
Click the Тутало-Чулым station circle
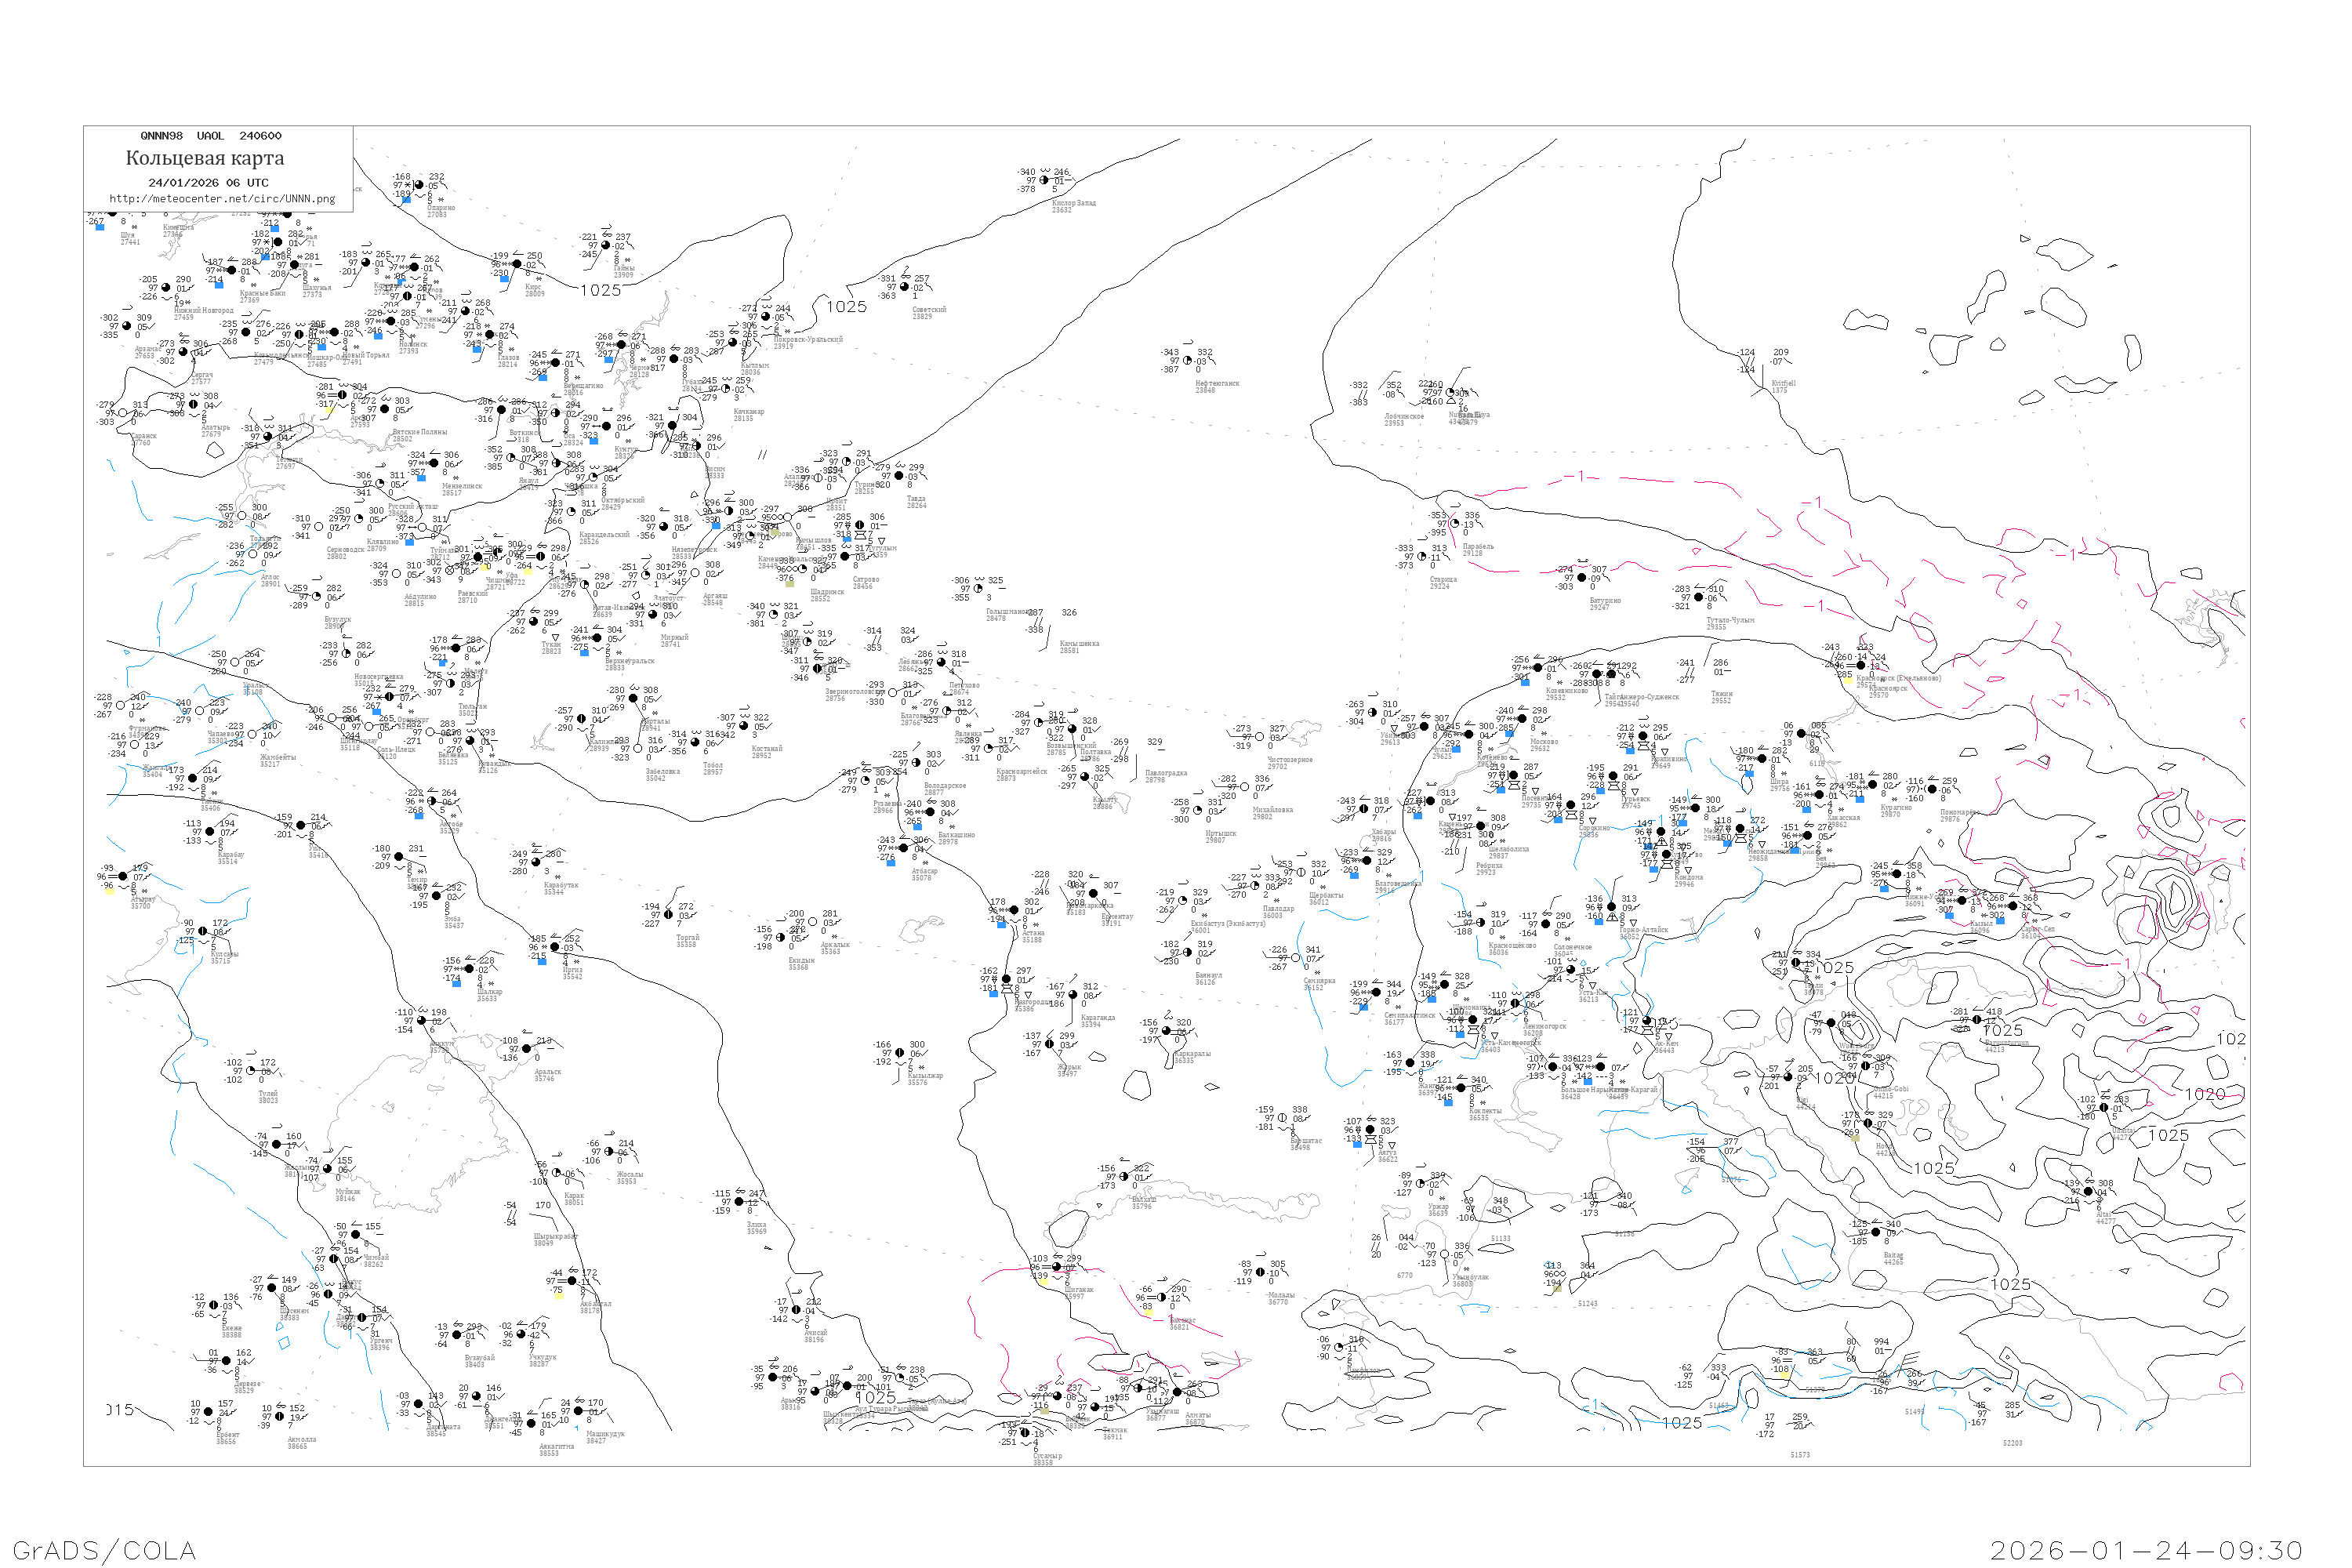[x=1699, y=598]
